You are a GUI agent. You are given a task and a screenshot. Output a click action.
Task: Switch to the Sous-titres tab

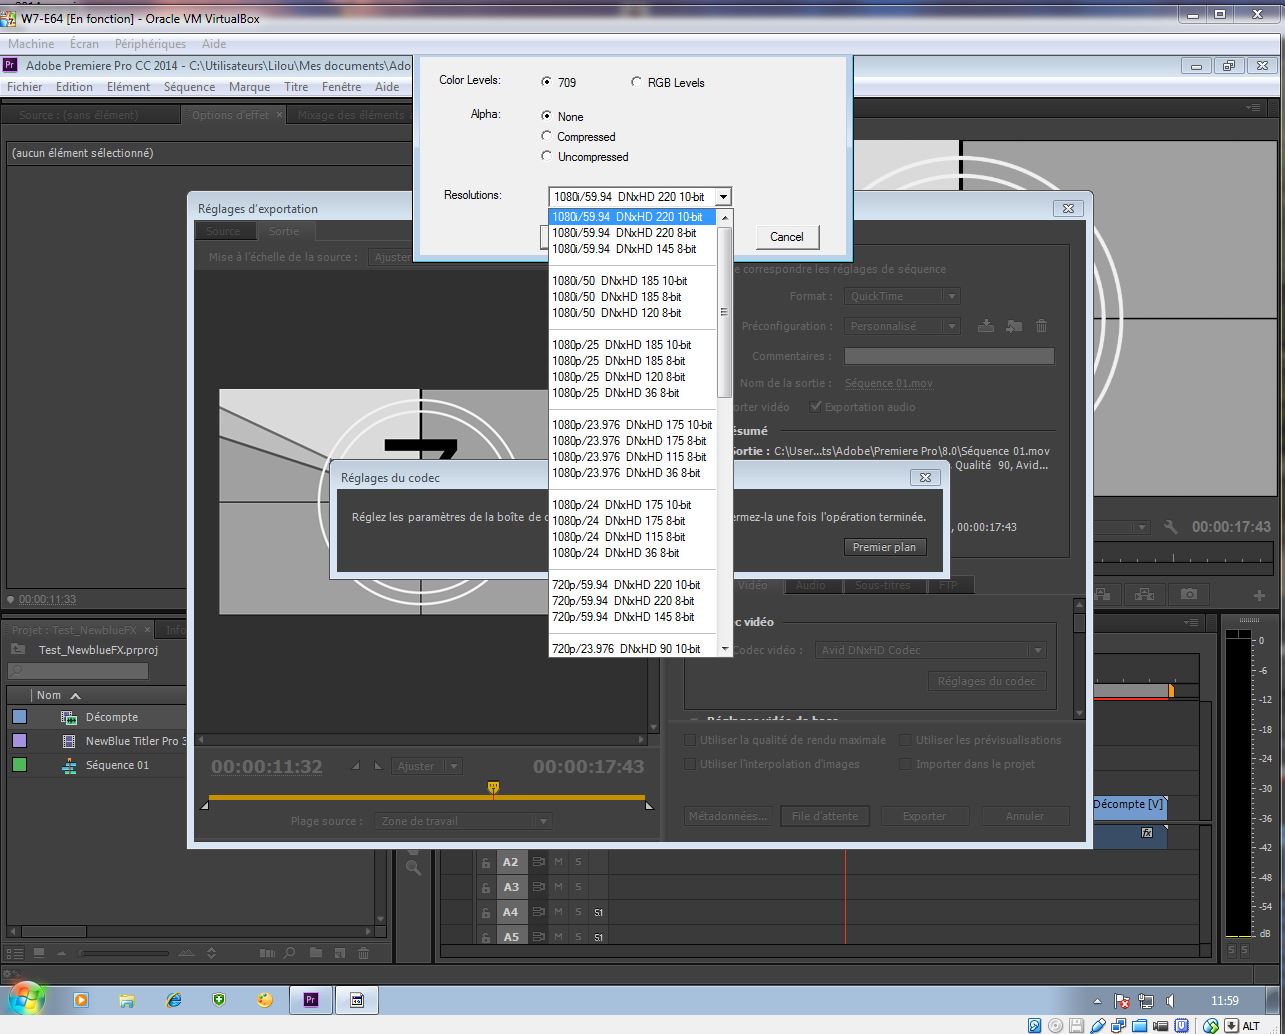882,585
